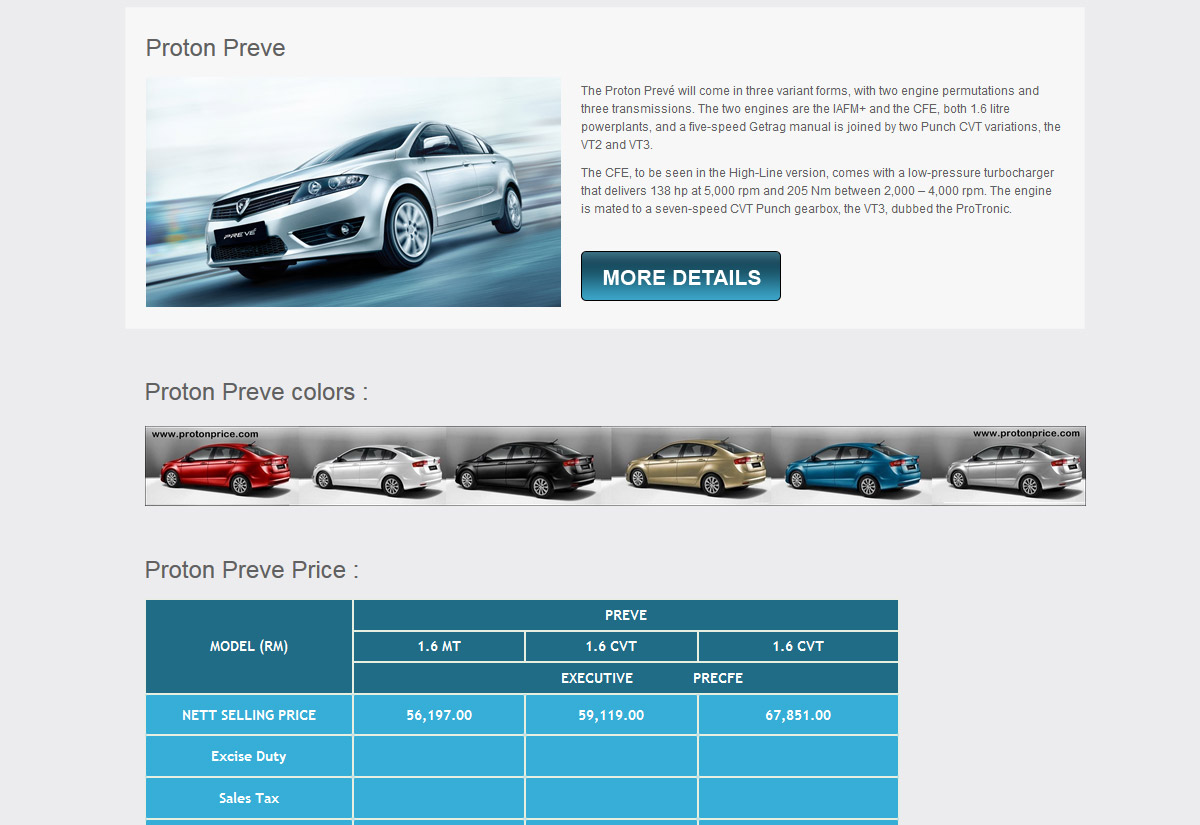Select the red Preve car color
The width and height of the screenshot is (1200, 825).
225,467
